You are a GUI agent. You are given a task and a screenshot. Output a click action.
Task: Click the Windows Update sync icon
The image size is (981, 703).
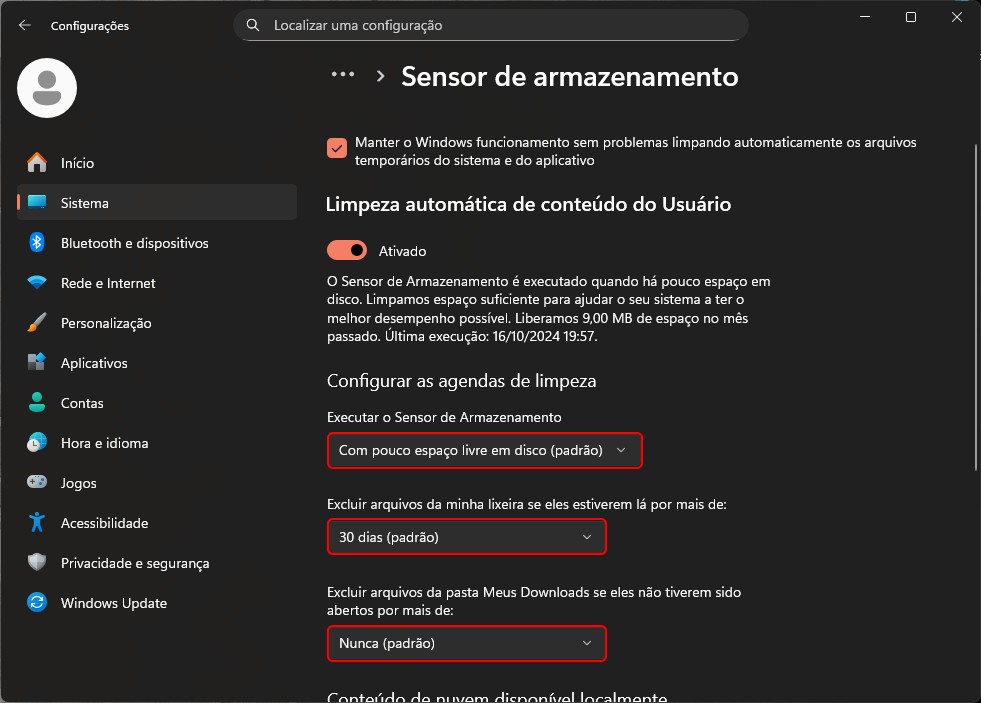37,603
